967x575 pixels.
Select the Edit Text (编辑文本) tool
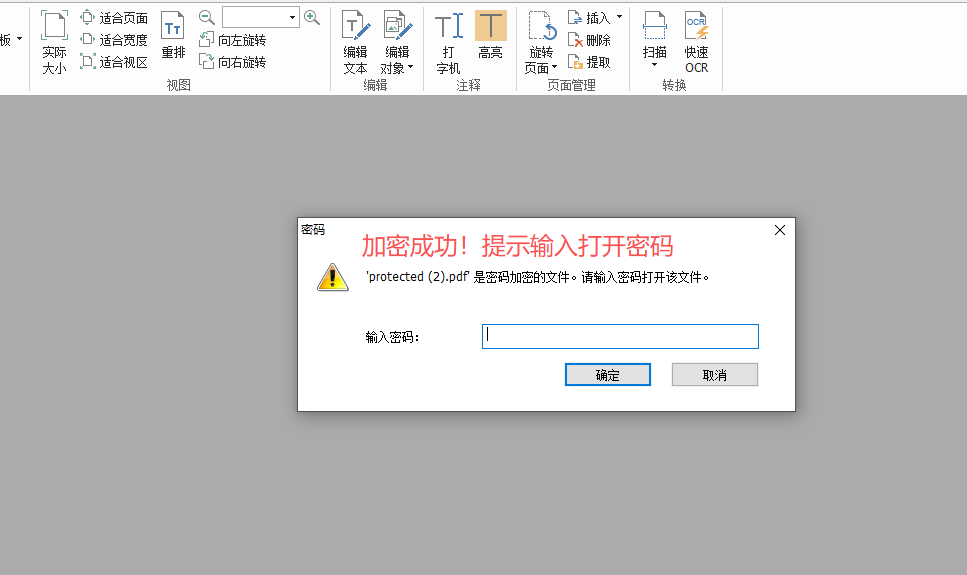(355, 42)
